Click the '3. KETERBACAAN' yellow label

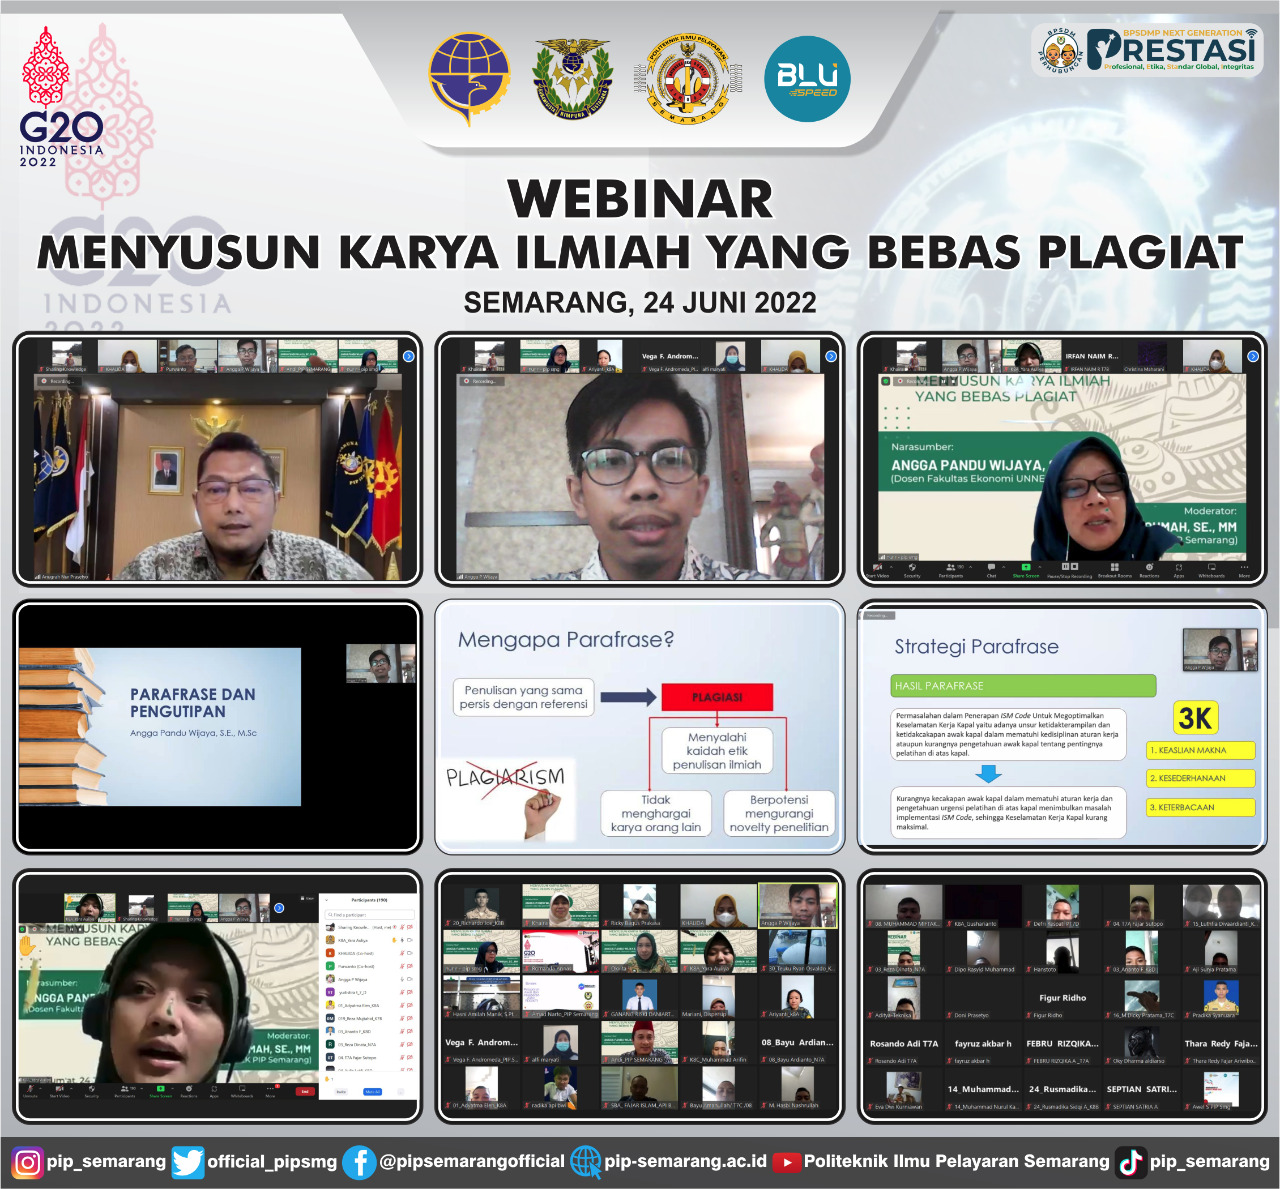pos(1200,807)
